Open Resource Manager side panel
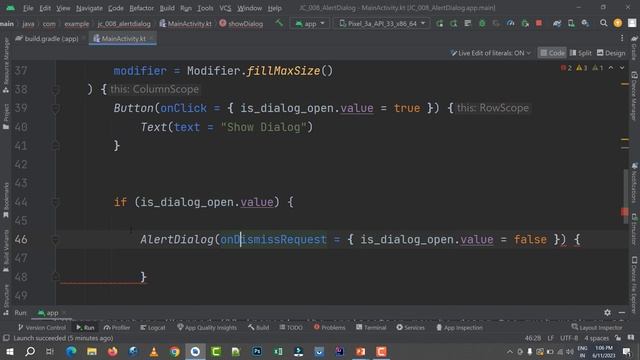The image size is (640, 360). pos(6,65)
